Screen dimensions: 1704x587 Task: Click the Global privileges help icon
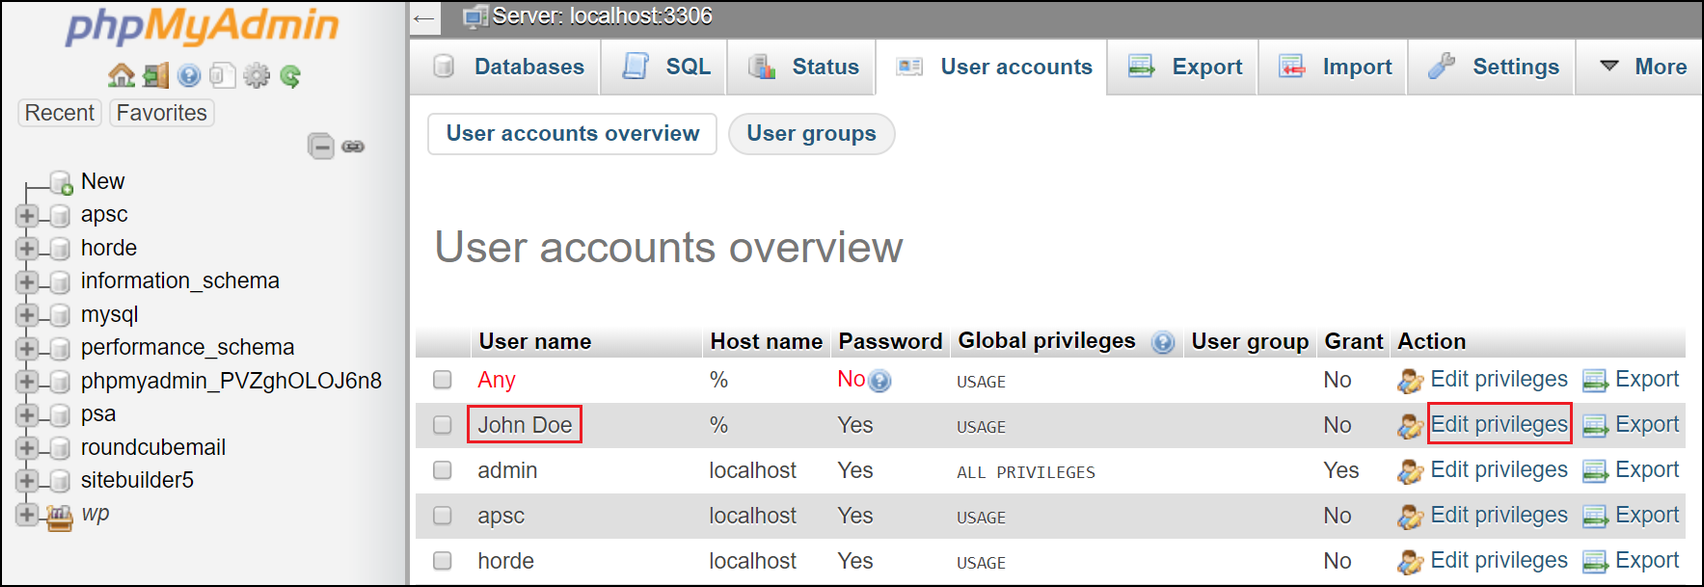click(x=1162, y=343)
